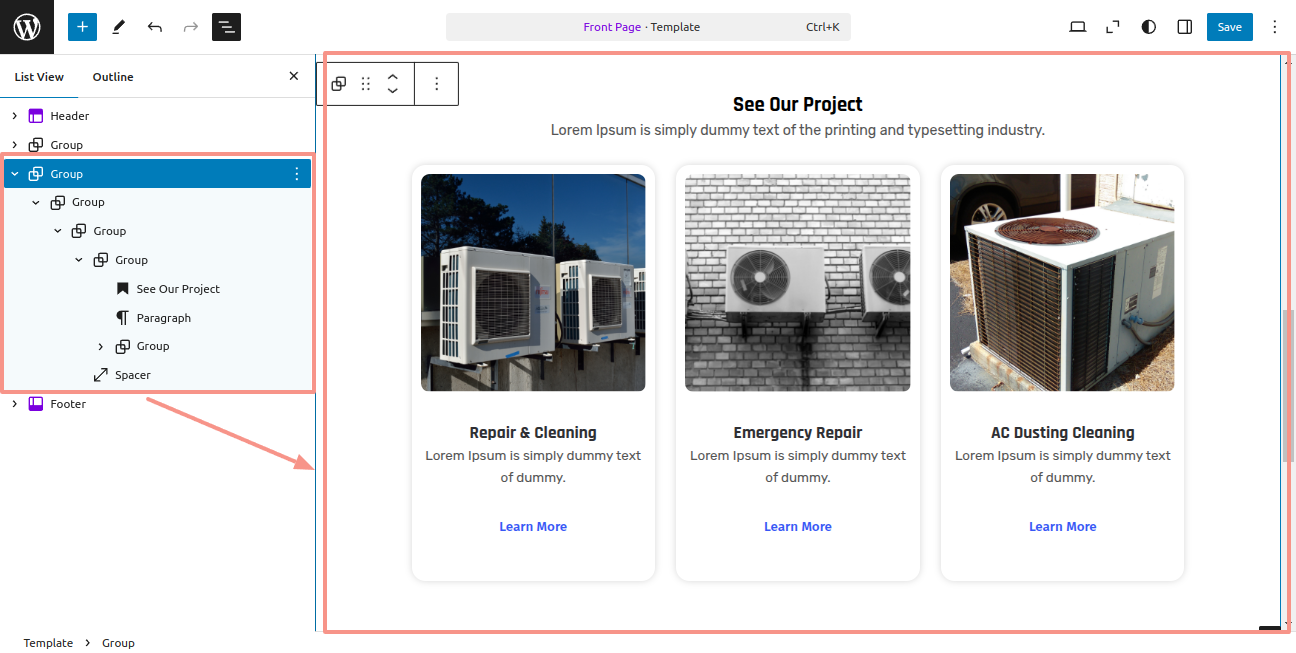Click the Template breadcrumb item
1296x653 pixels.
(48, 643)
